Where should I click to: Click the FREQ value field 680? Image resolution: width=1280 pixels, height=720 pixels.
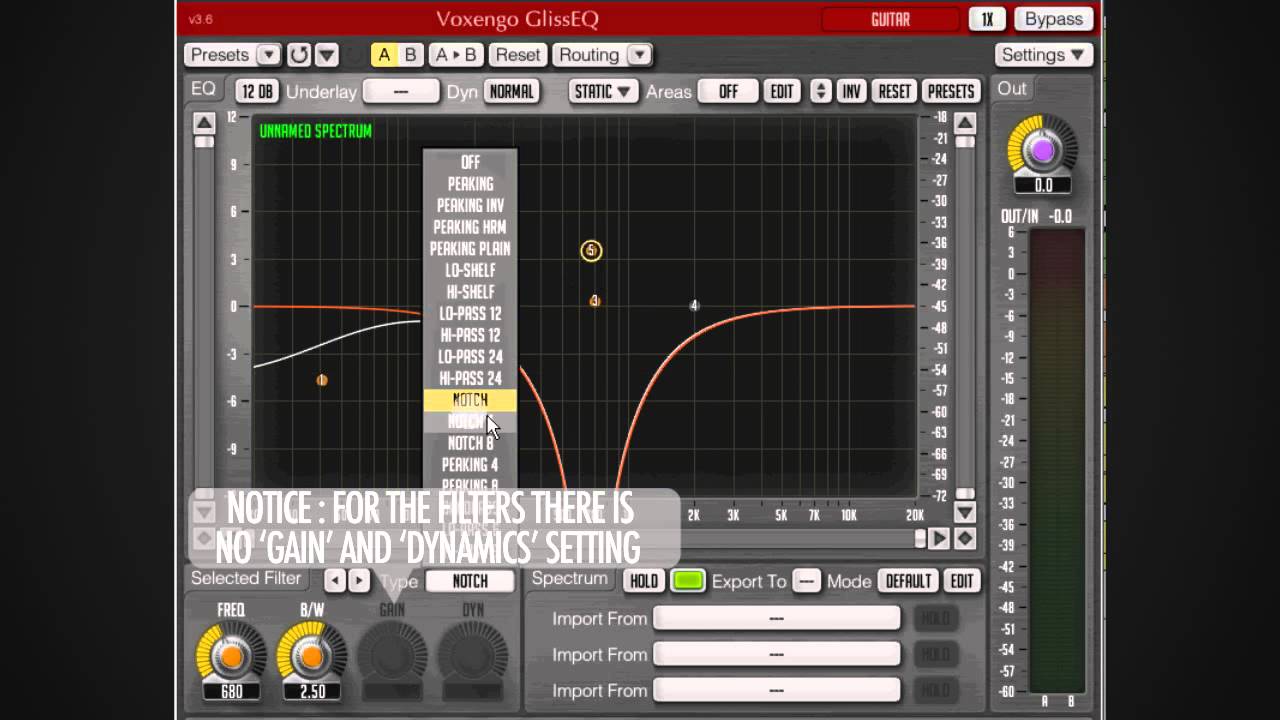point(231,691)
